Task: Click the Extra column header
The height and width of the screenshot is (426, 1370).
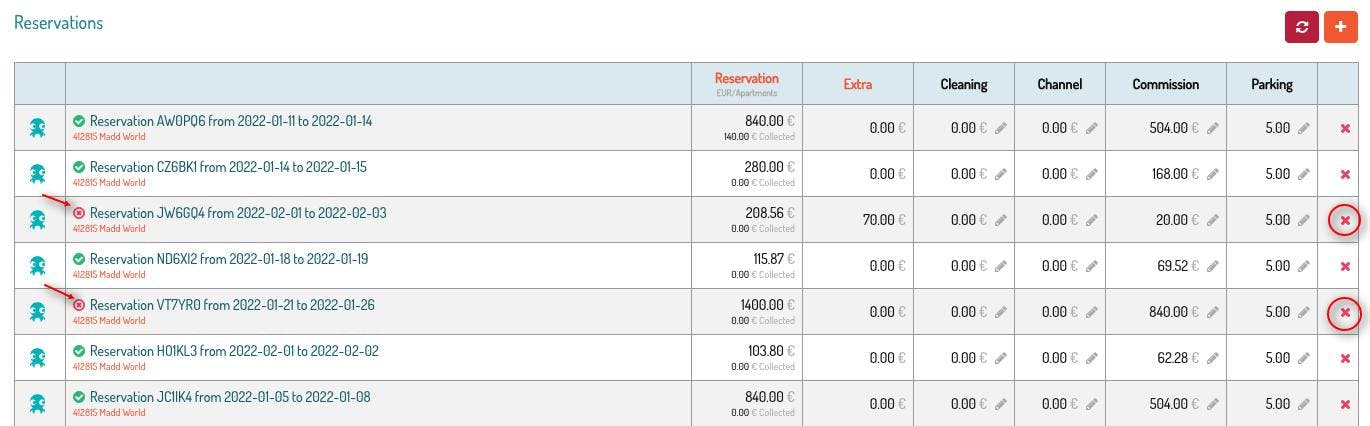Action: point(857,84)
